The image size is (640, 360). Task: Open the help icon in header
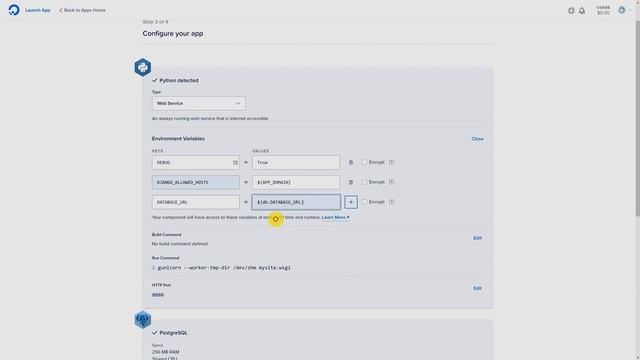(x=571, y=11)
